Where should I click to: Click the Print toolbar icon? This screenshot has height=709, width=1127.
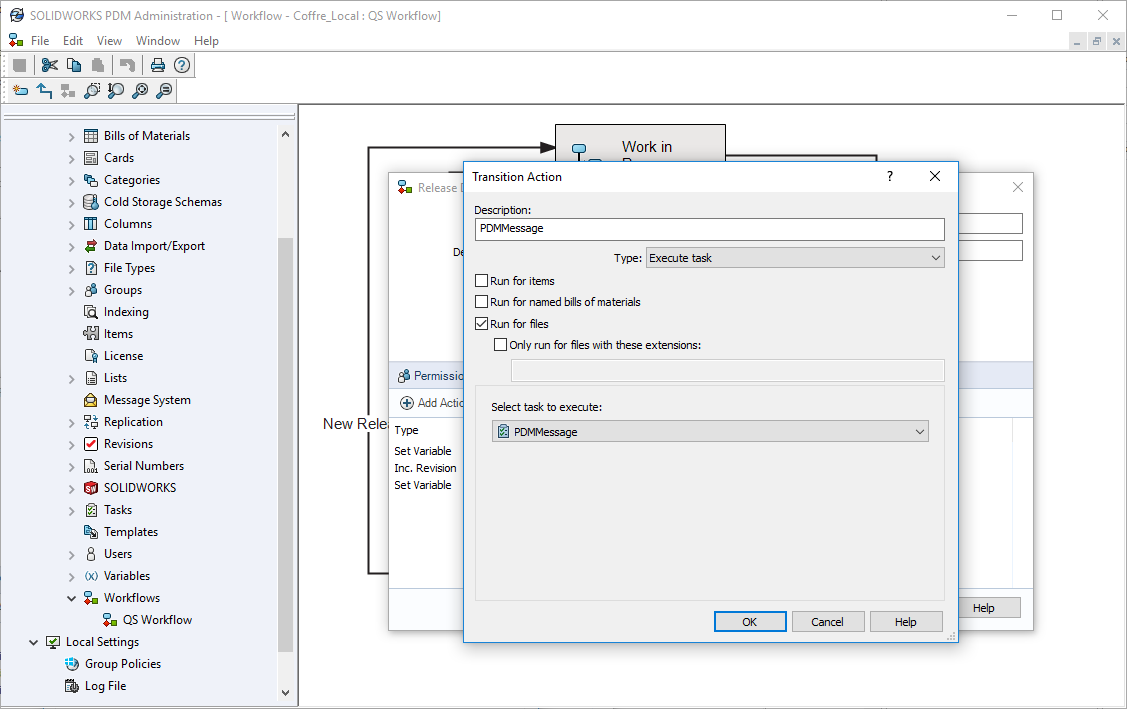(x=157, y=65)
